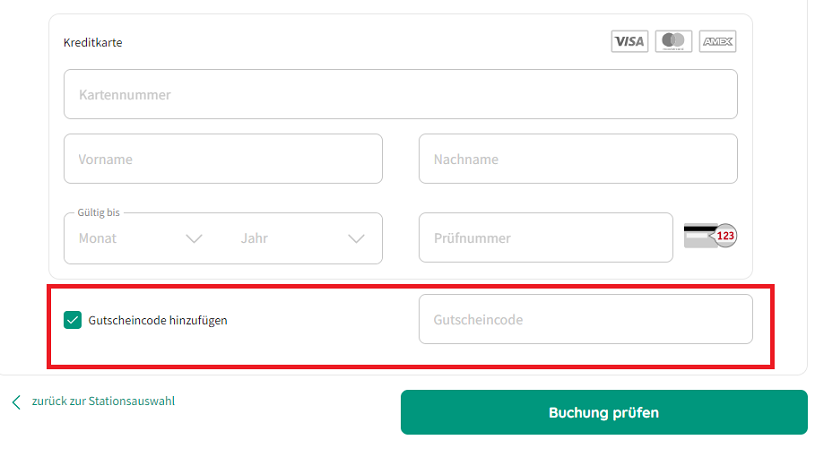This screenshot has height=466, width=815.
Task: Click the Visa card logo
Action: (629, 41)
